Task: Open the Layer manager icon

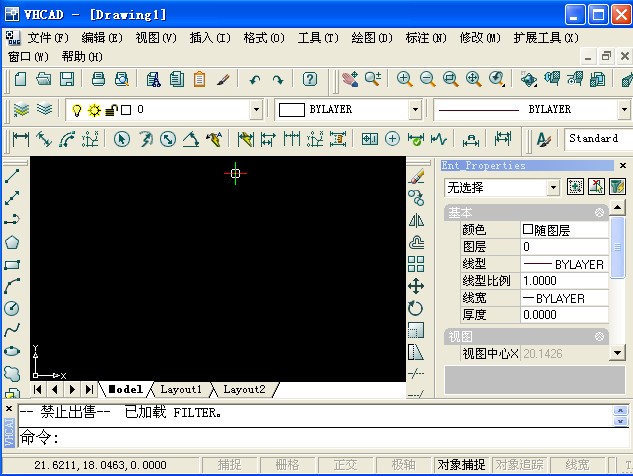Action: tap(21, 109)
